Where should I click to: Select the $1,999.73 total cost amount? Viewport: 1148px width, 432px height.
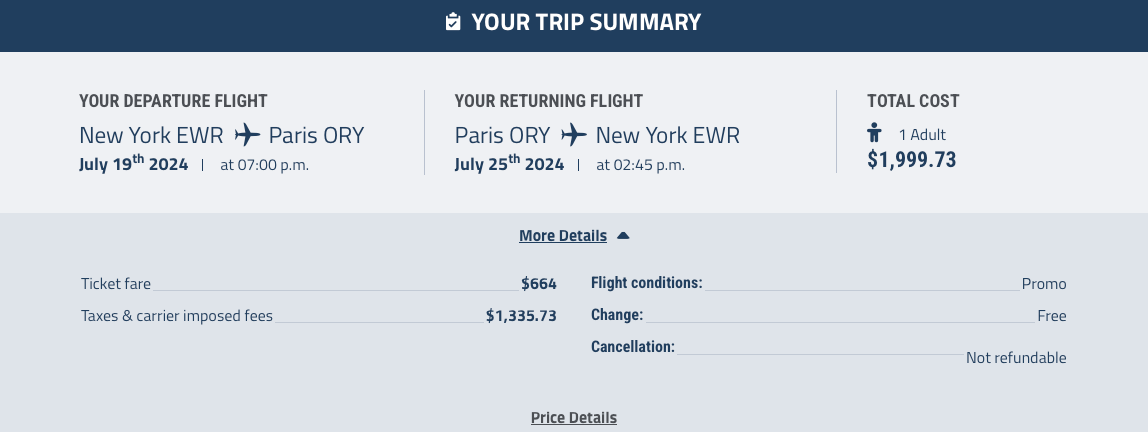(911, 159)
